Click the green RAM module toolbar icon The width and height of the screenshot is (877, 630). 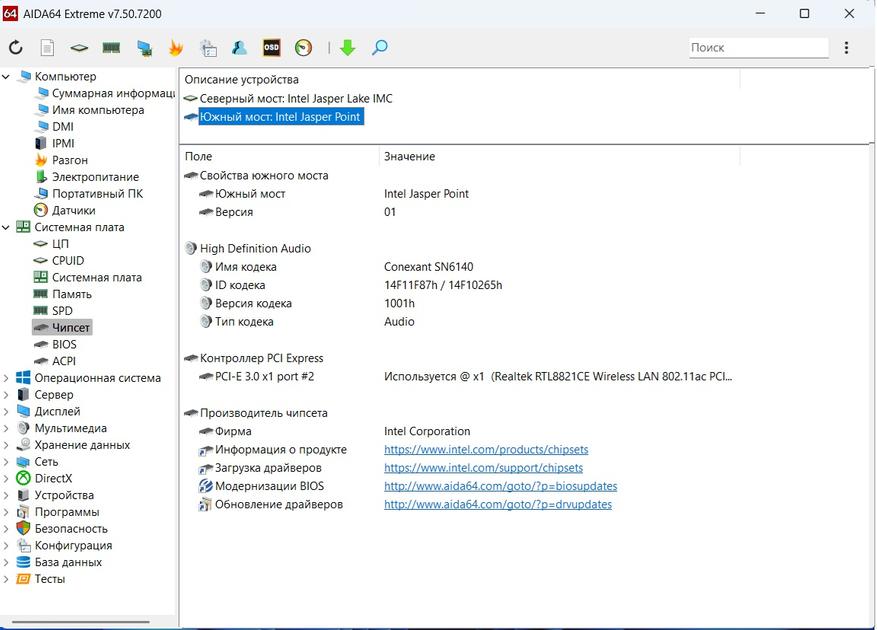[x=111, y=48]
